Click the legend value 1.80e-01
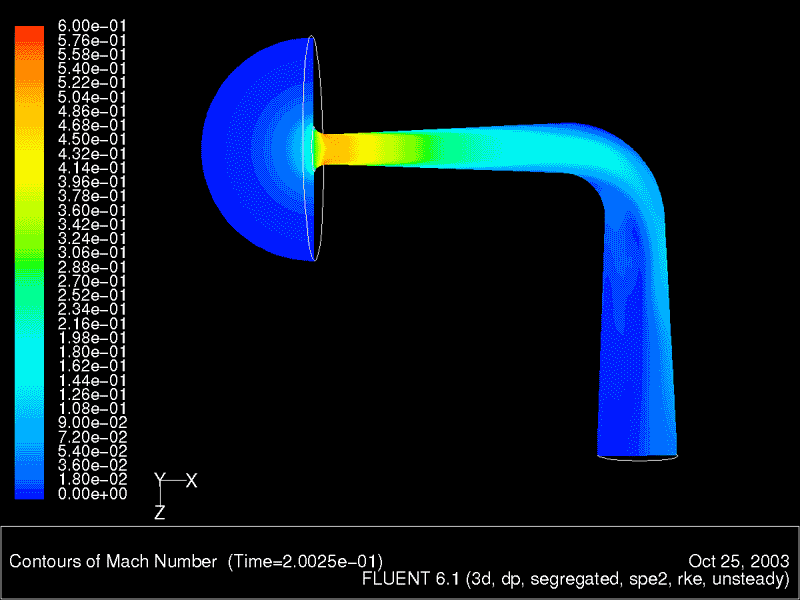 (x=92, y=352)
